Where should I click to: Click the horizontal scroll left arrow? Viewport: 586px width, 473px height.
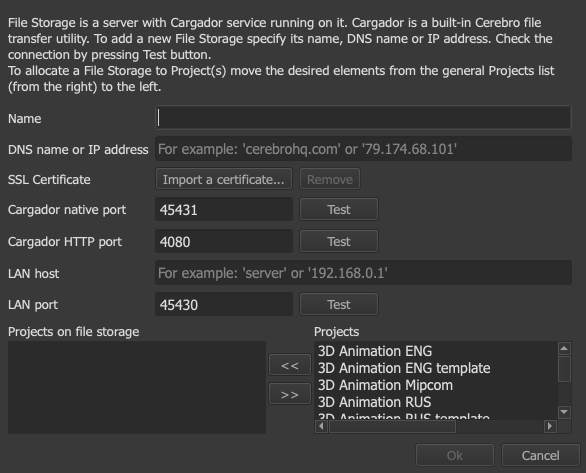point(321,426)
